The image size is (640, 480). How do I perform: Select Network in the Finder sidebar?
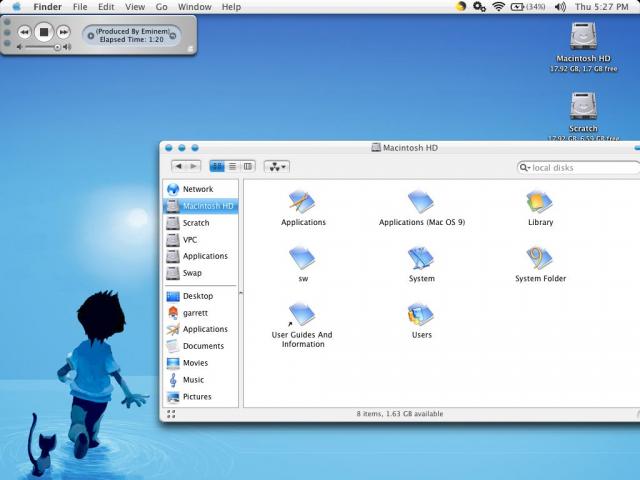(x=200, y=189)
